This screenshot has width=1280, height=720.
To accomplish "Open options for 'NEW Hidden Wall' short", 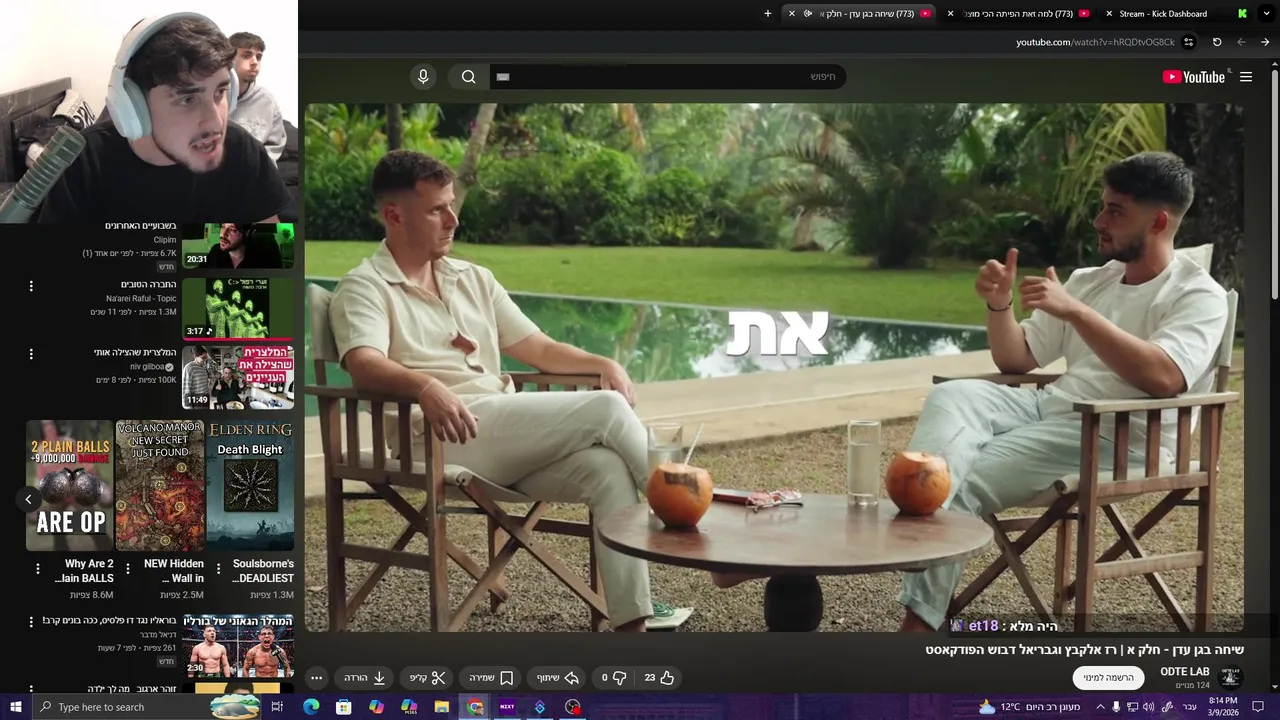I will [128, 569].
